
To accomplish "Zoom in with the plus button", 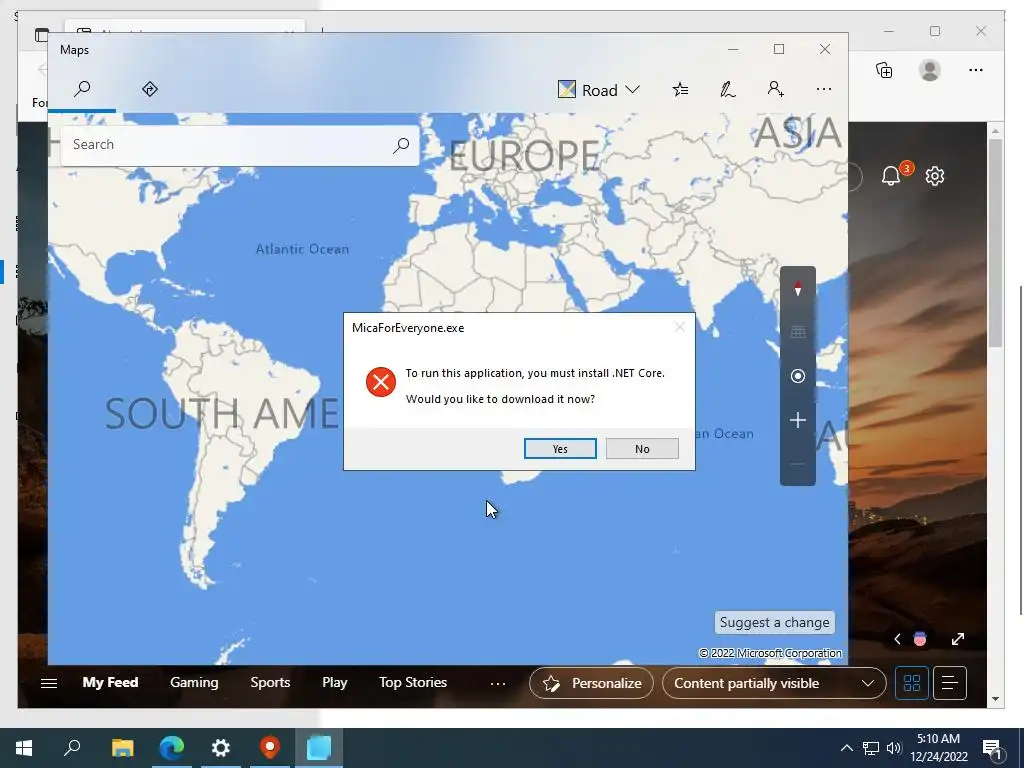I will pos(797,420).
